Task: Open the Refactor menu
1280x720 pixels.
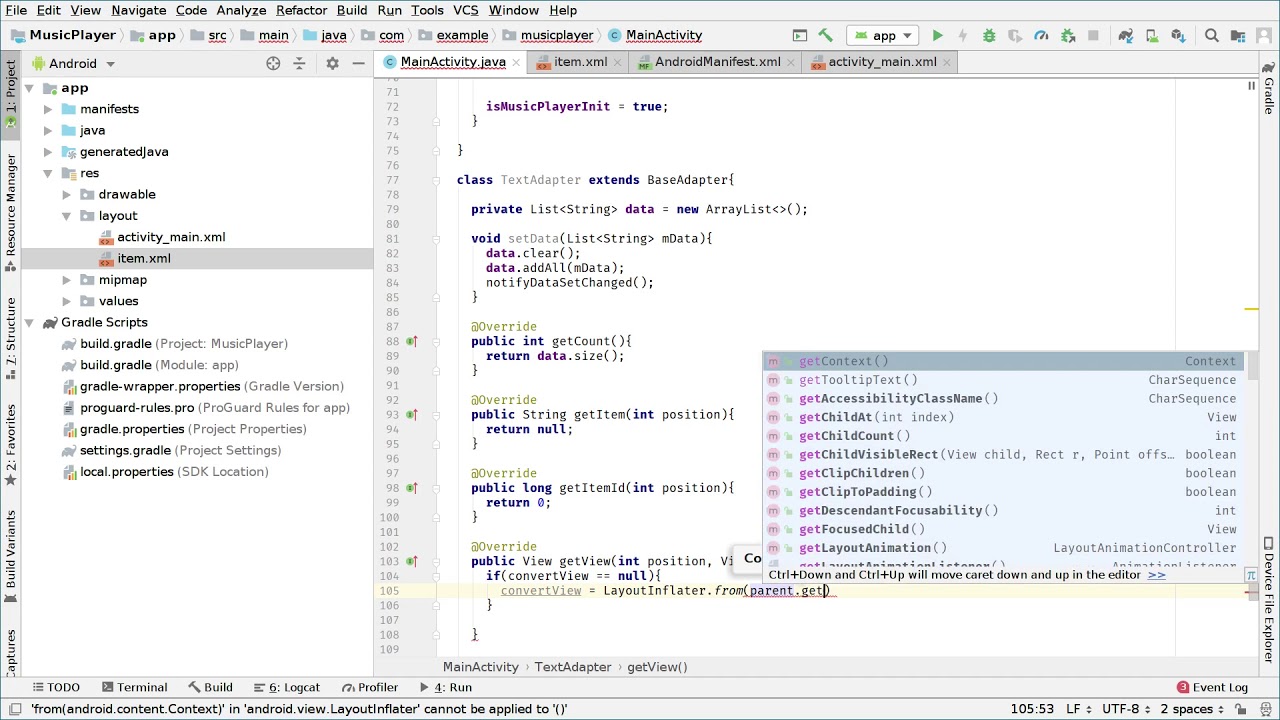Action: point(301,10)
